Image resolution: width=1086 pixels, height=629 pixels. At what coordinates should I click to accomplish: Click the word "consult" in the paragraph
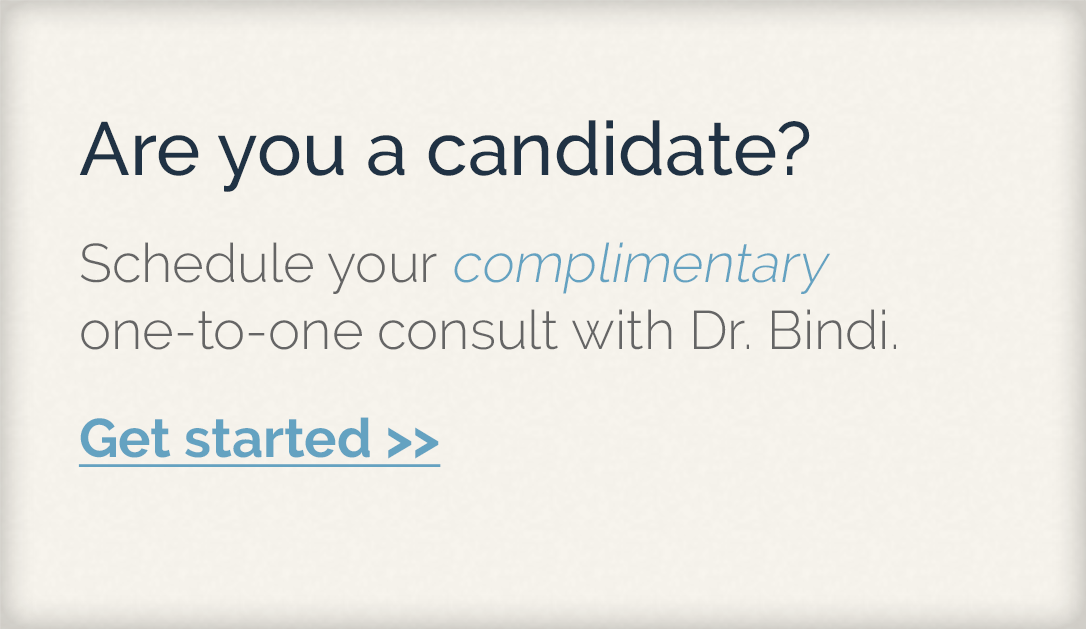pos(468,330)
